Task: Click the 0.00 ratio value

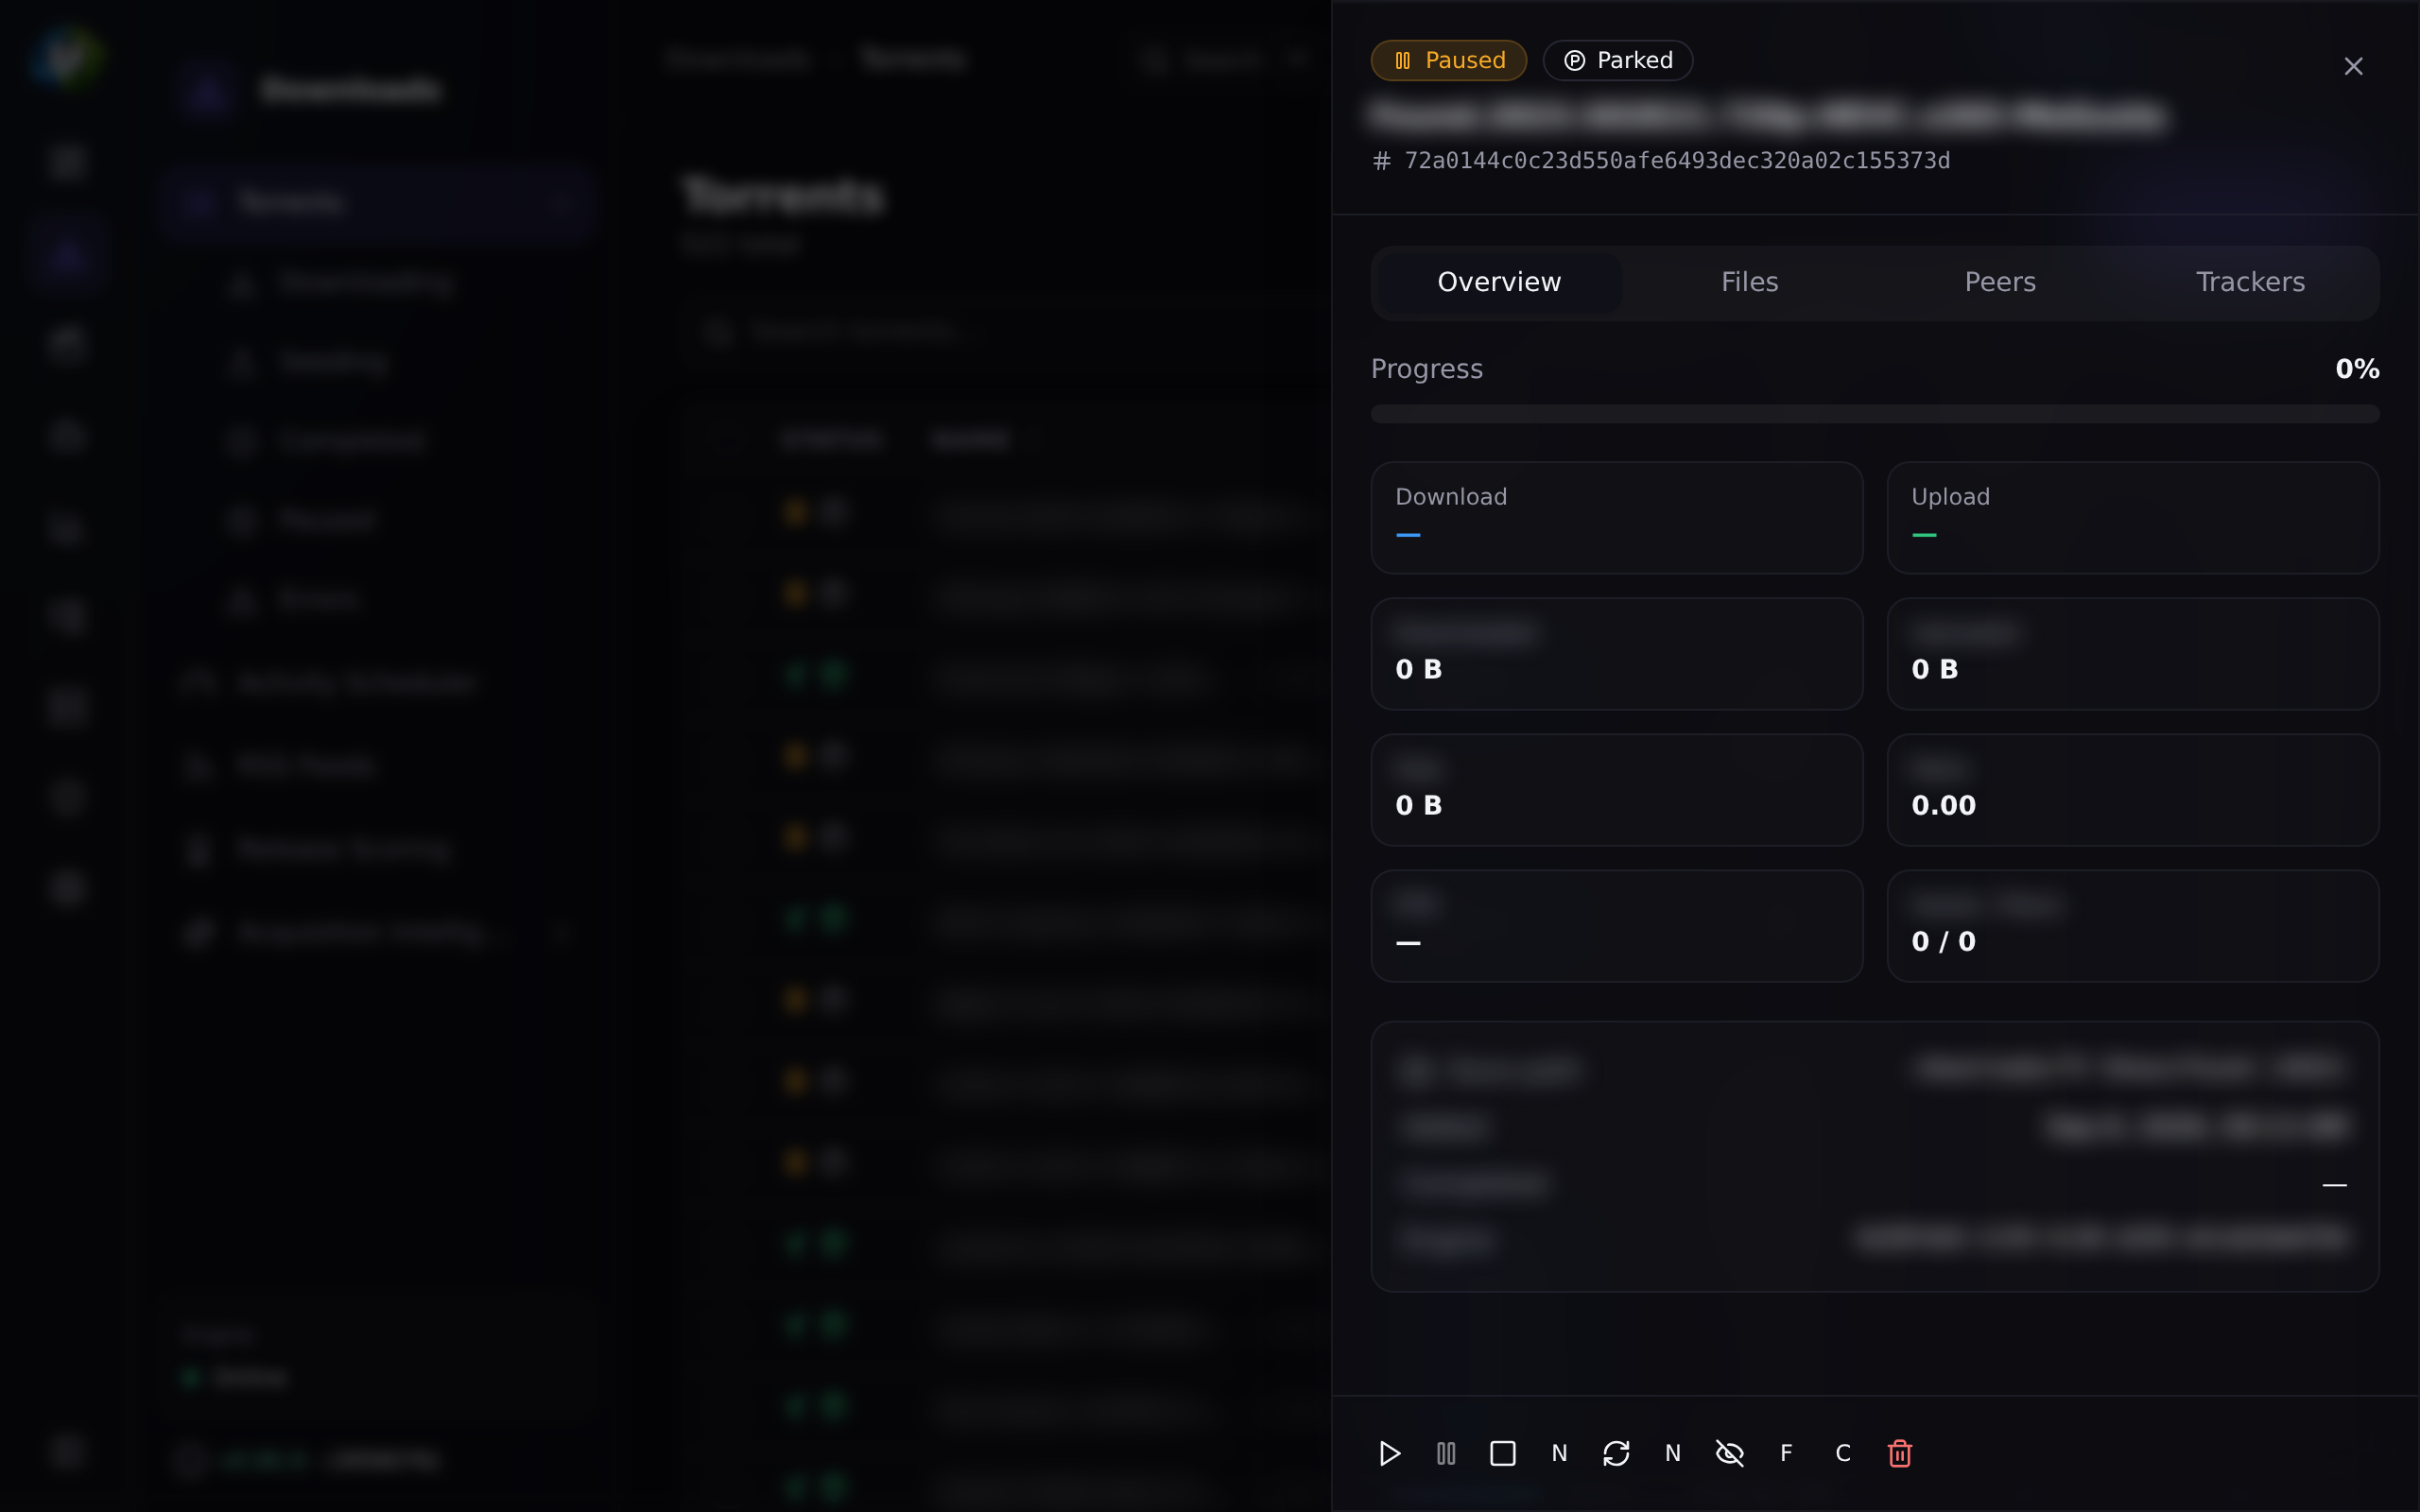Action: coord(1943,806)
